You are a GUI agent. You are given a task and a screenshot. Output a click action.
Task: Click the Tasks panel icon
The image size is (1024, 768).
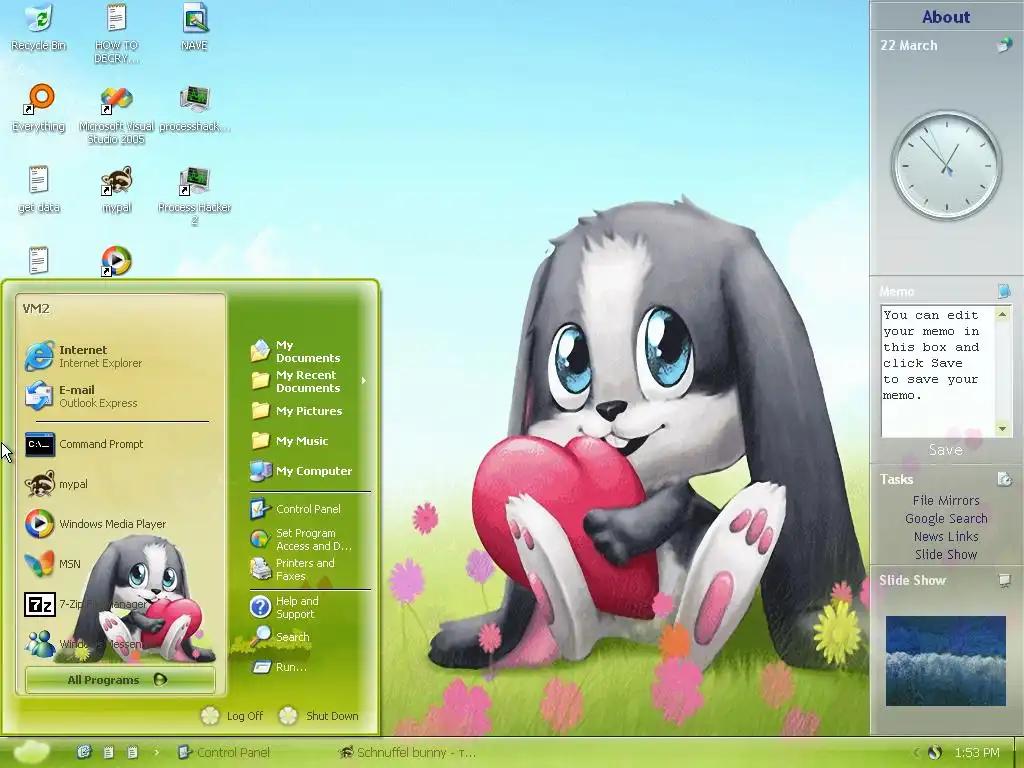1004,479
